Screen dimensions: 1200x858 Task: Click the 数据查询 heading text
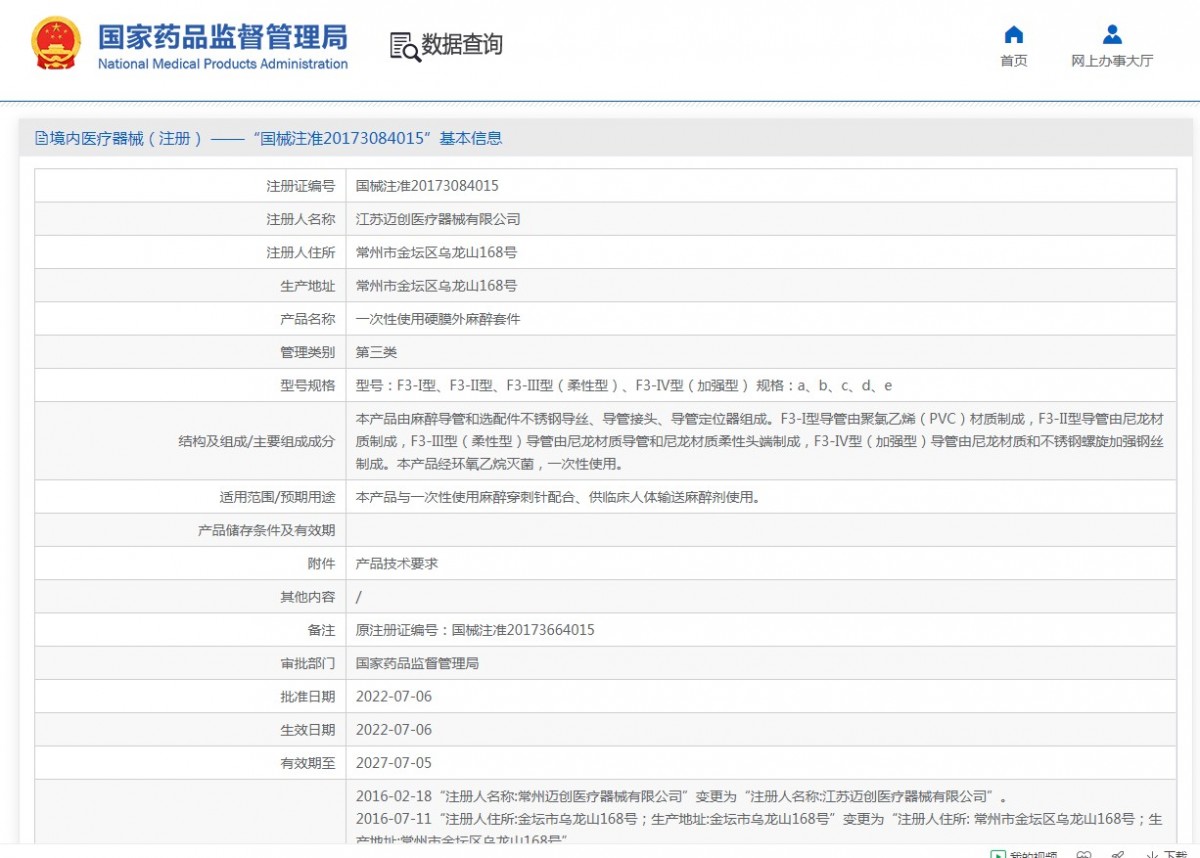(461, 45)
